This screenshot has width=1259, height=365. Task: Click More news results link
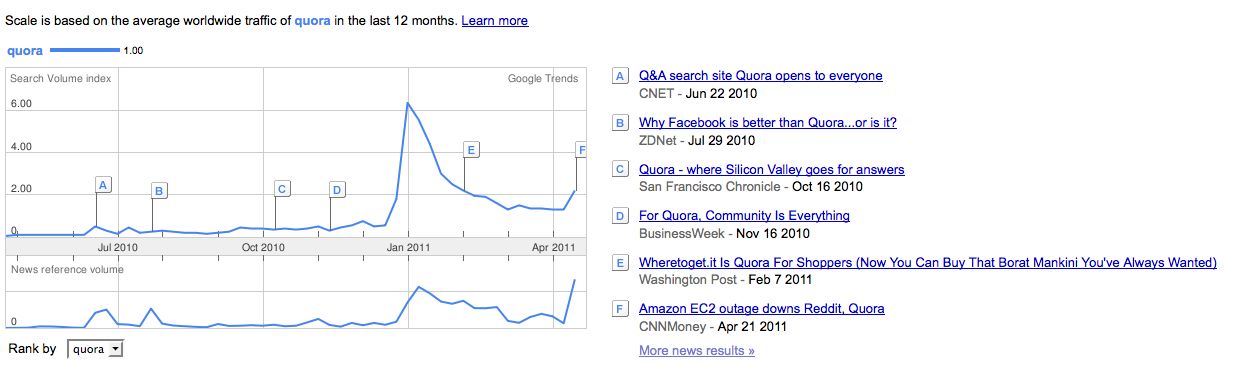697,351
